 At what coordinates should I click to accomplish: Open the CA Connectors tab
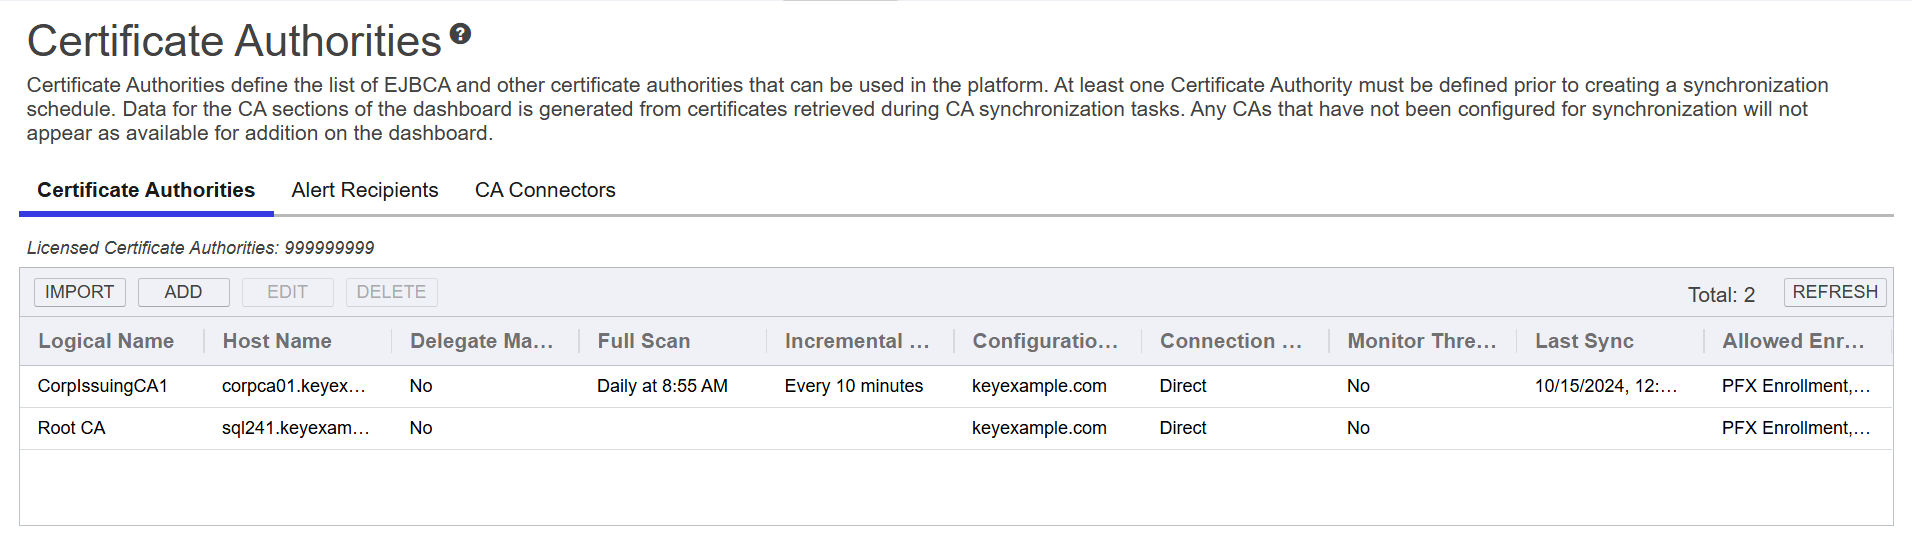coord(545,190)
